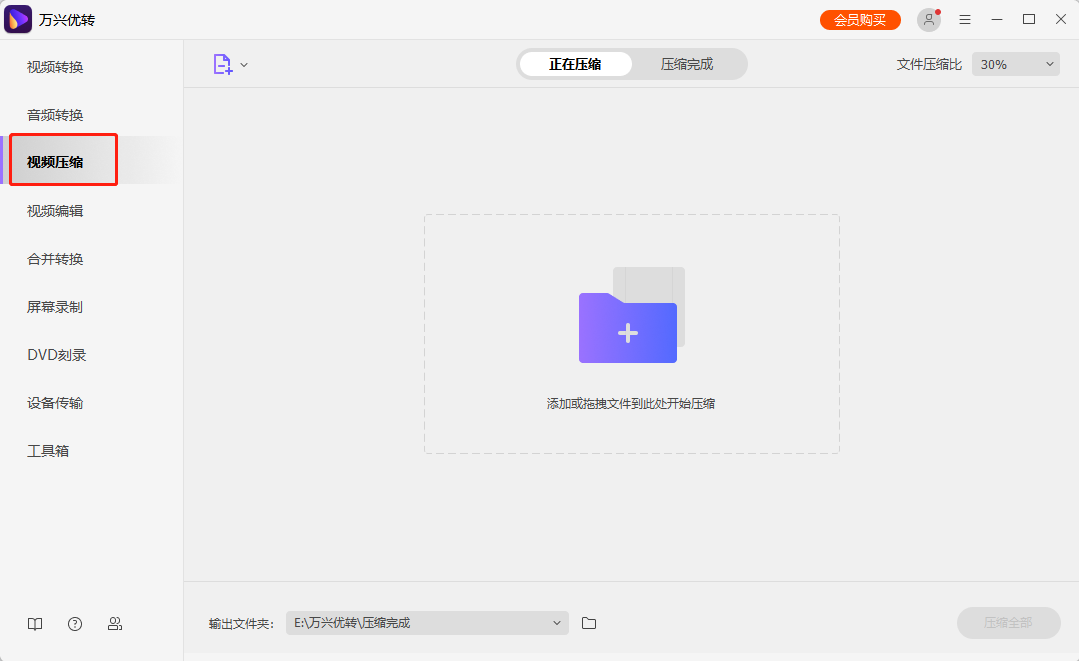Screen dimensions: 1079x661
Task: Open the add file icon in toolbar
Action: [222, 63]
